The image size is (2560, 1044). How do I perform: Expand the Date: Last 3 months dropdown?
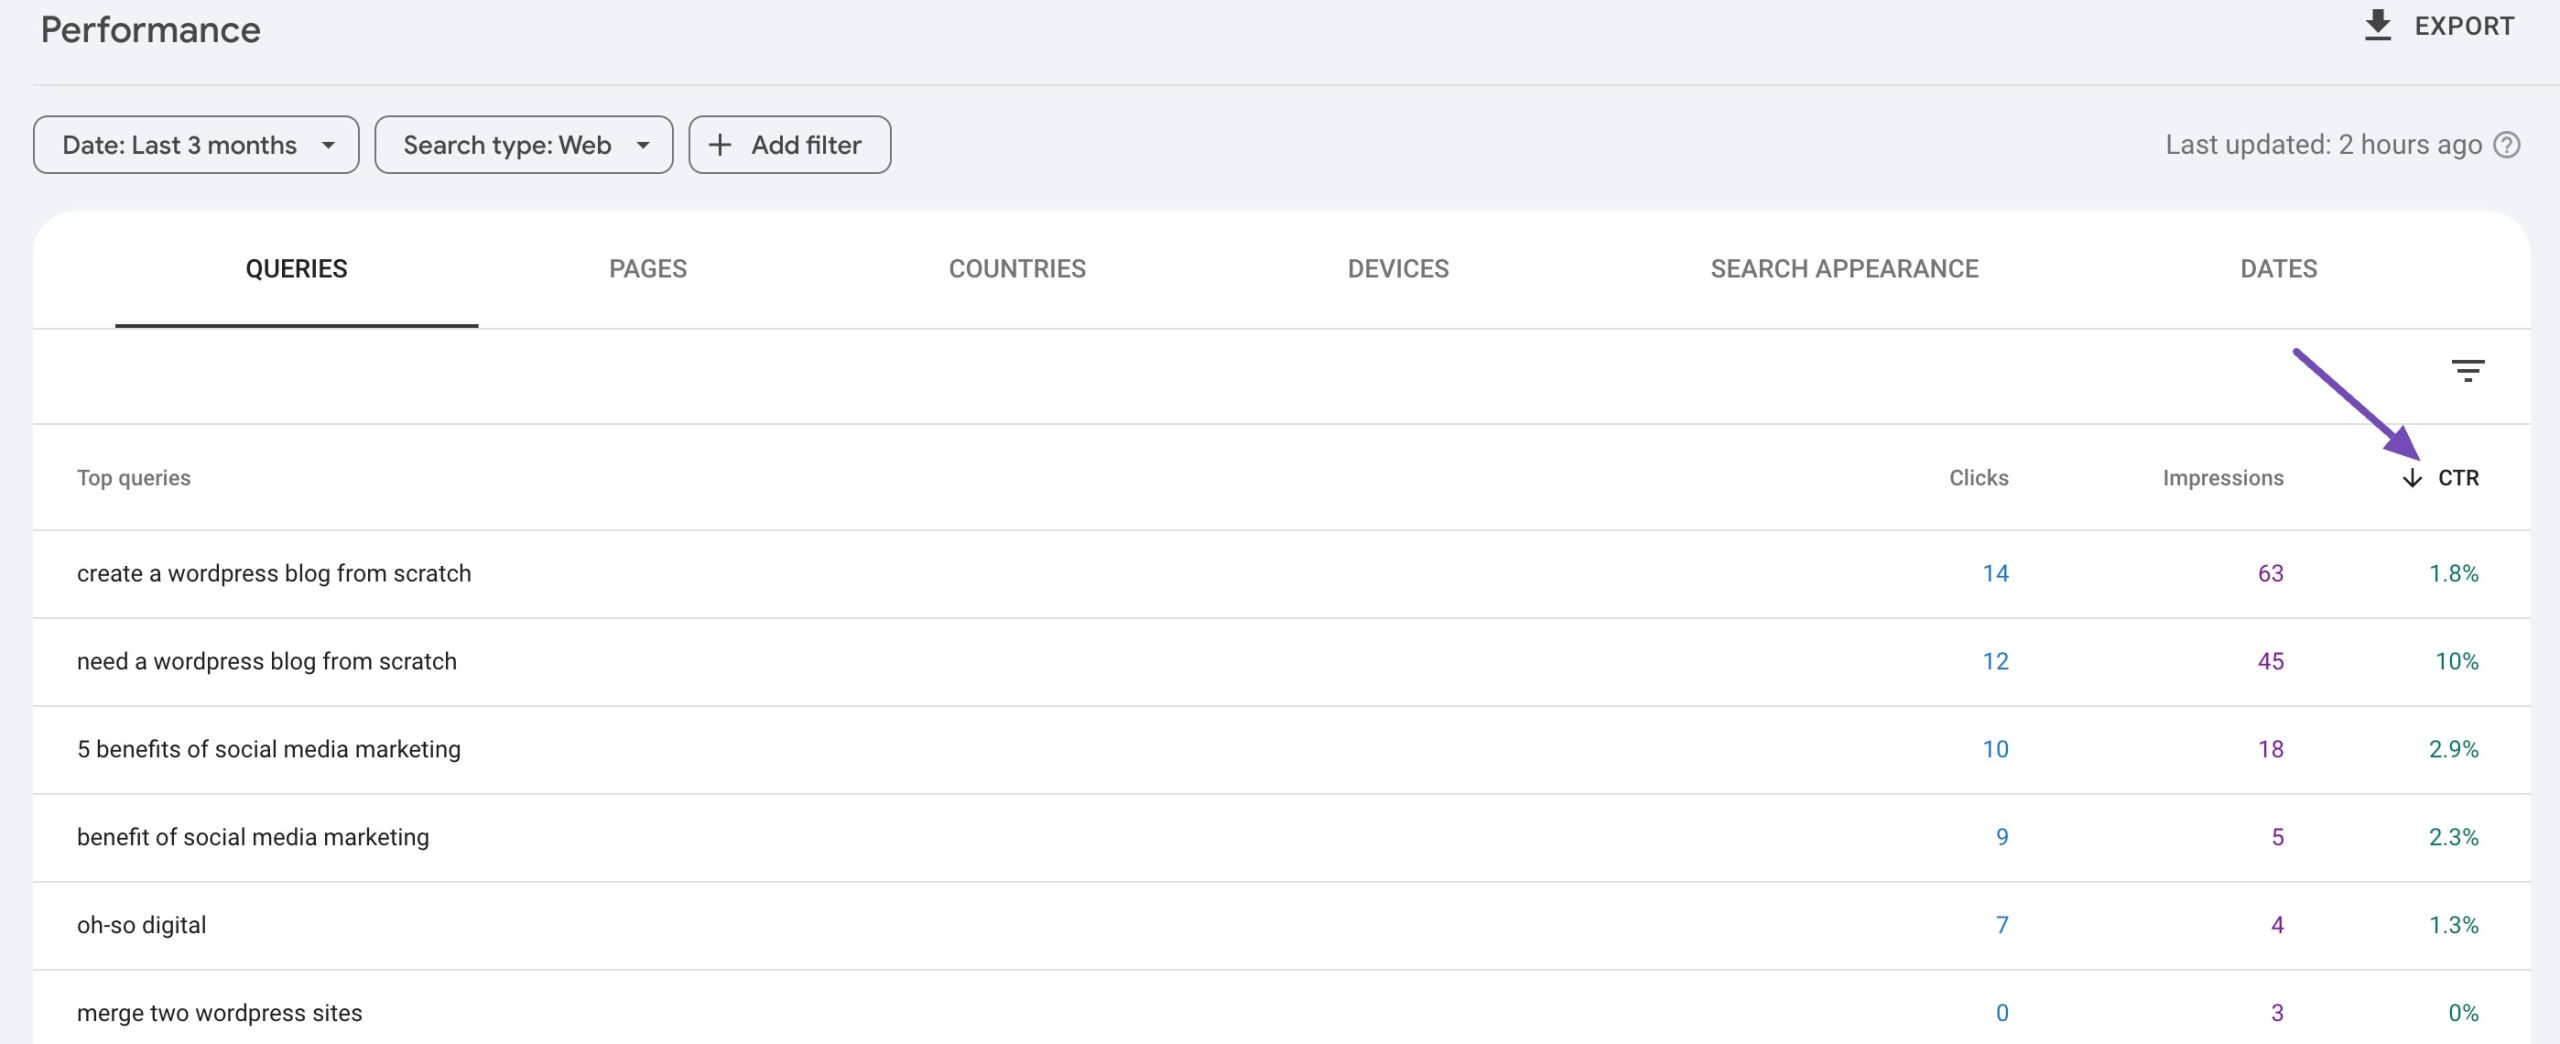click(x=196, y=145)
